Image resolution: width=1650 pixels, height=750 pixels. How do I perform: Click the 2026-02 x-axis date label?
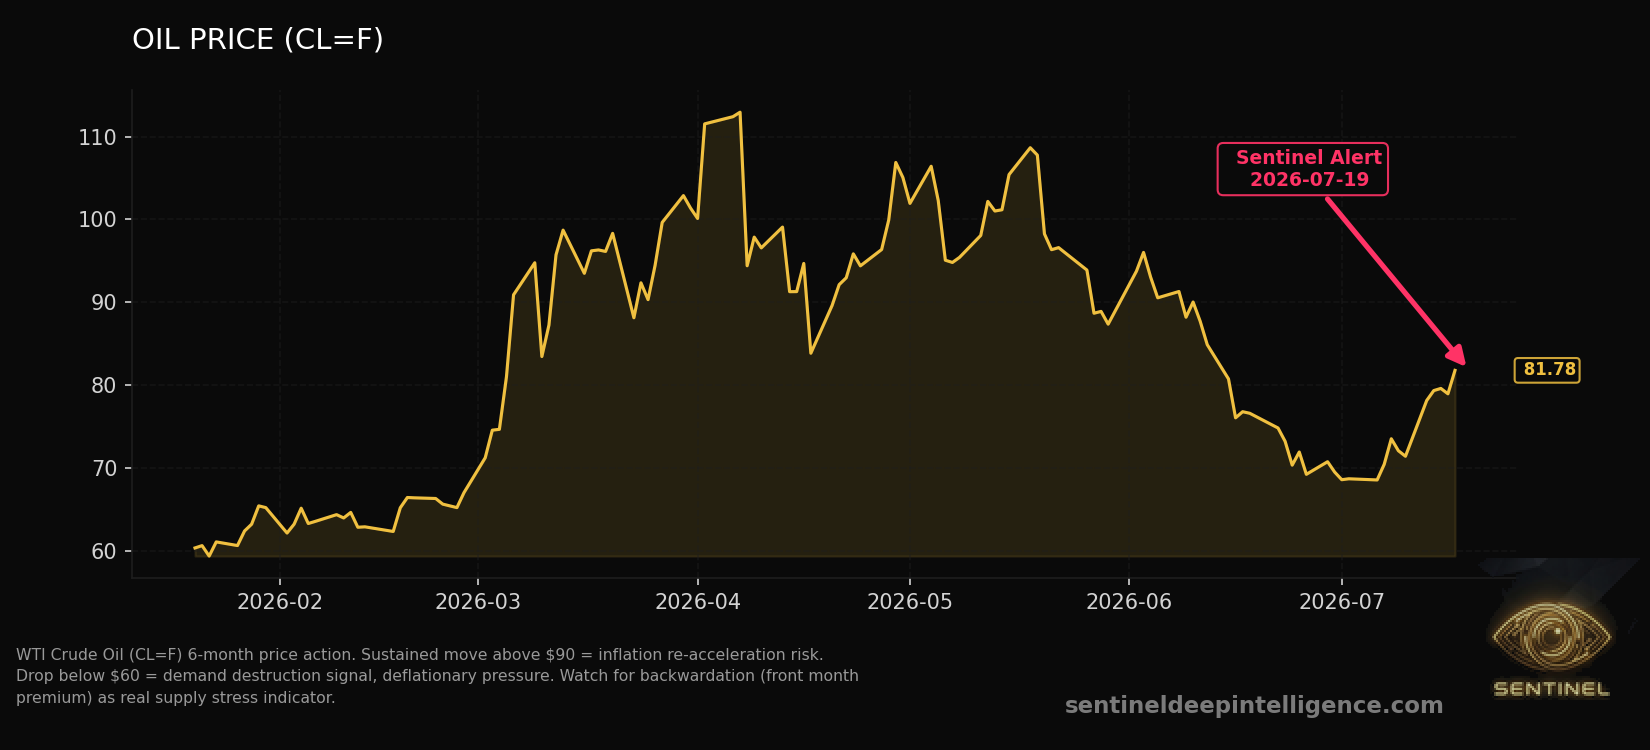(x=280, y=602)
